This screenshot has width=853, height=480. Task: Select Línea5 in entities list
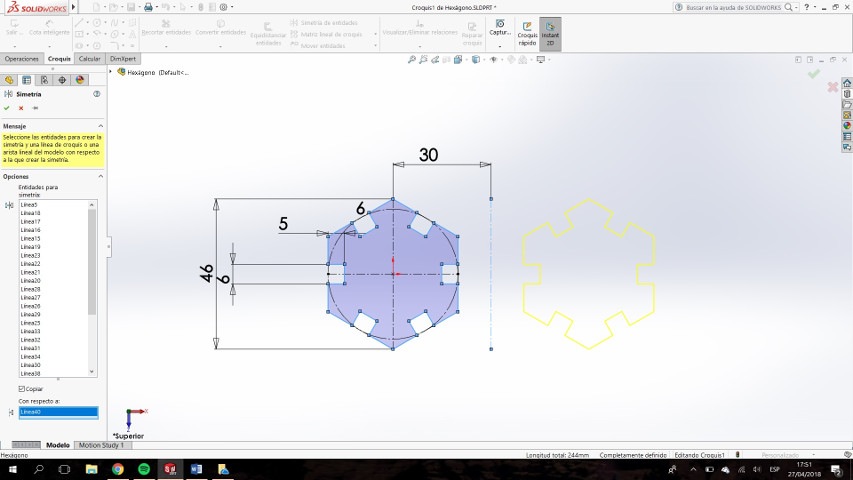(x=29, y=205)
